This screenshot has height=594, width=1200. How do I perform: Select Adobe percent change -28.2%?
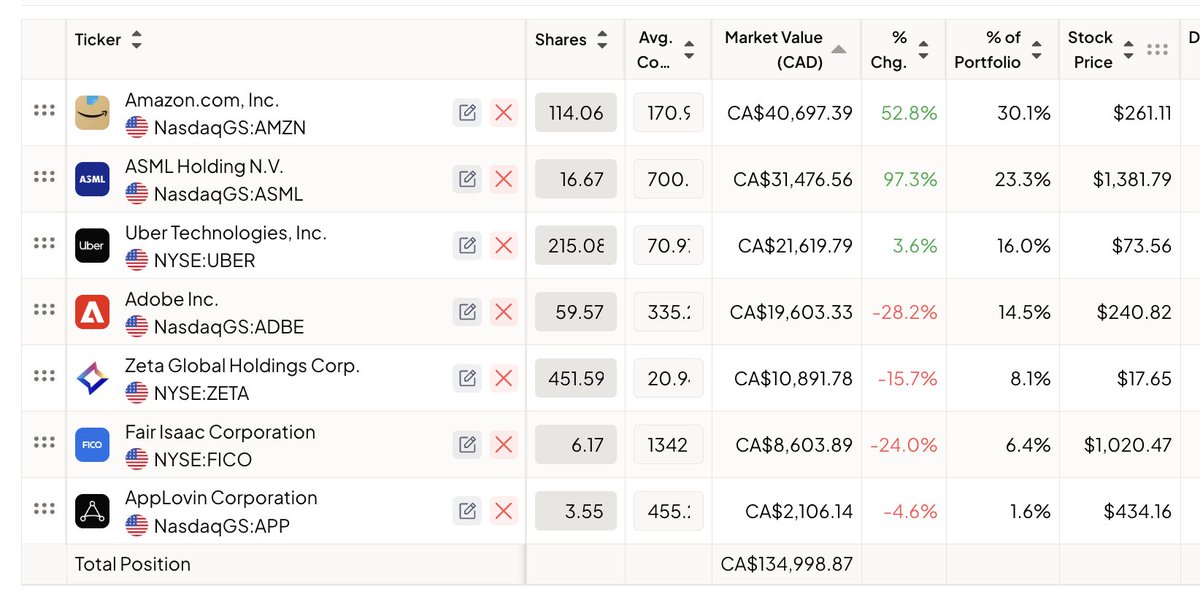[905, 312]
